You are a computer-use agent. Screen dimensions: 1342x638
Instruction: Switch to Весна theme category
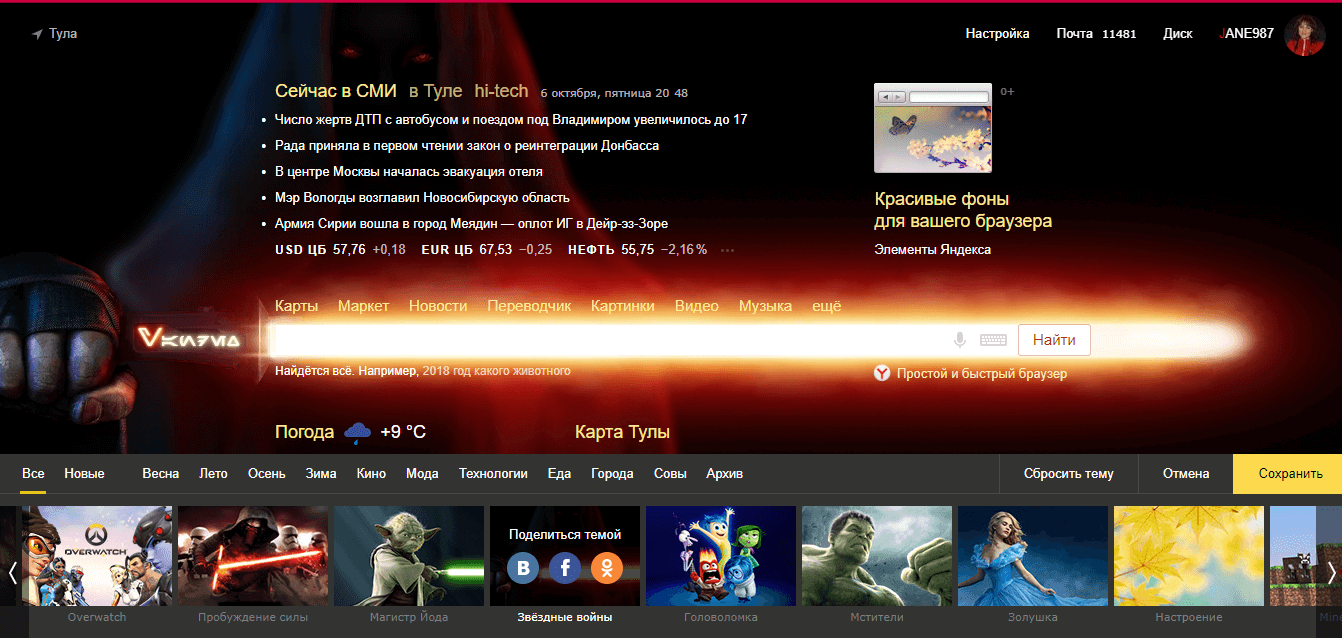[161, 474]
